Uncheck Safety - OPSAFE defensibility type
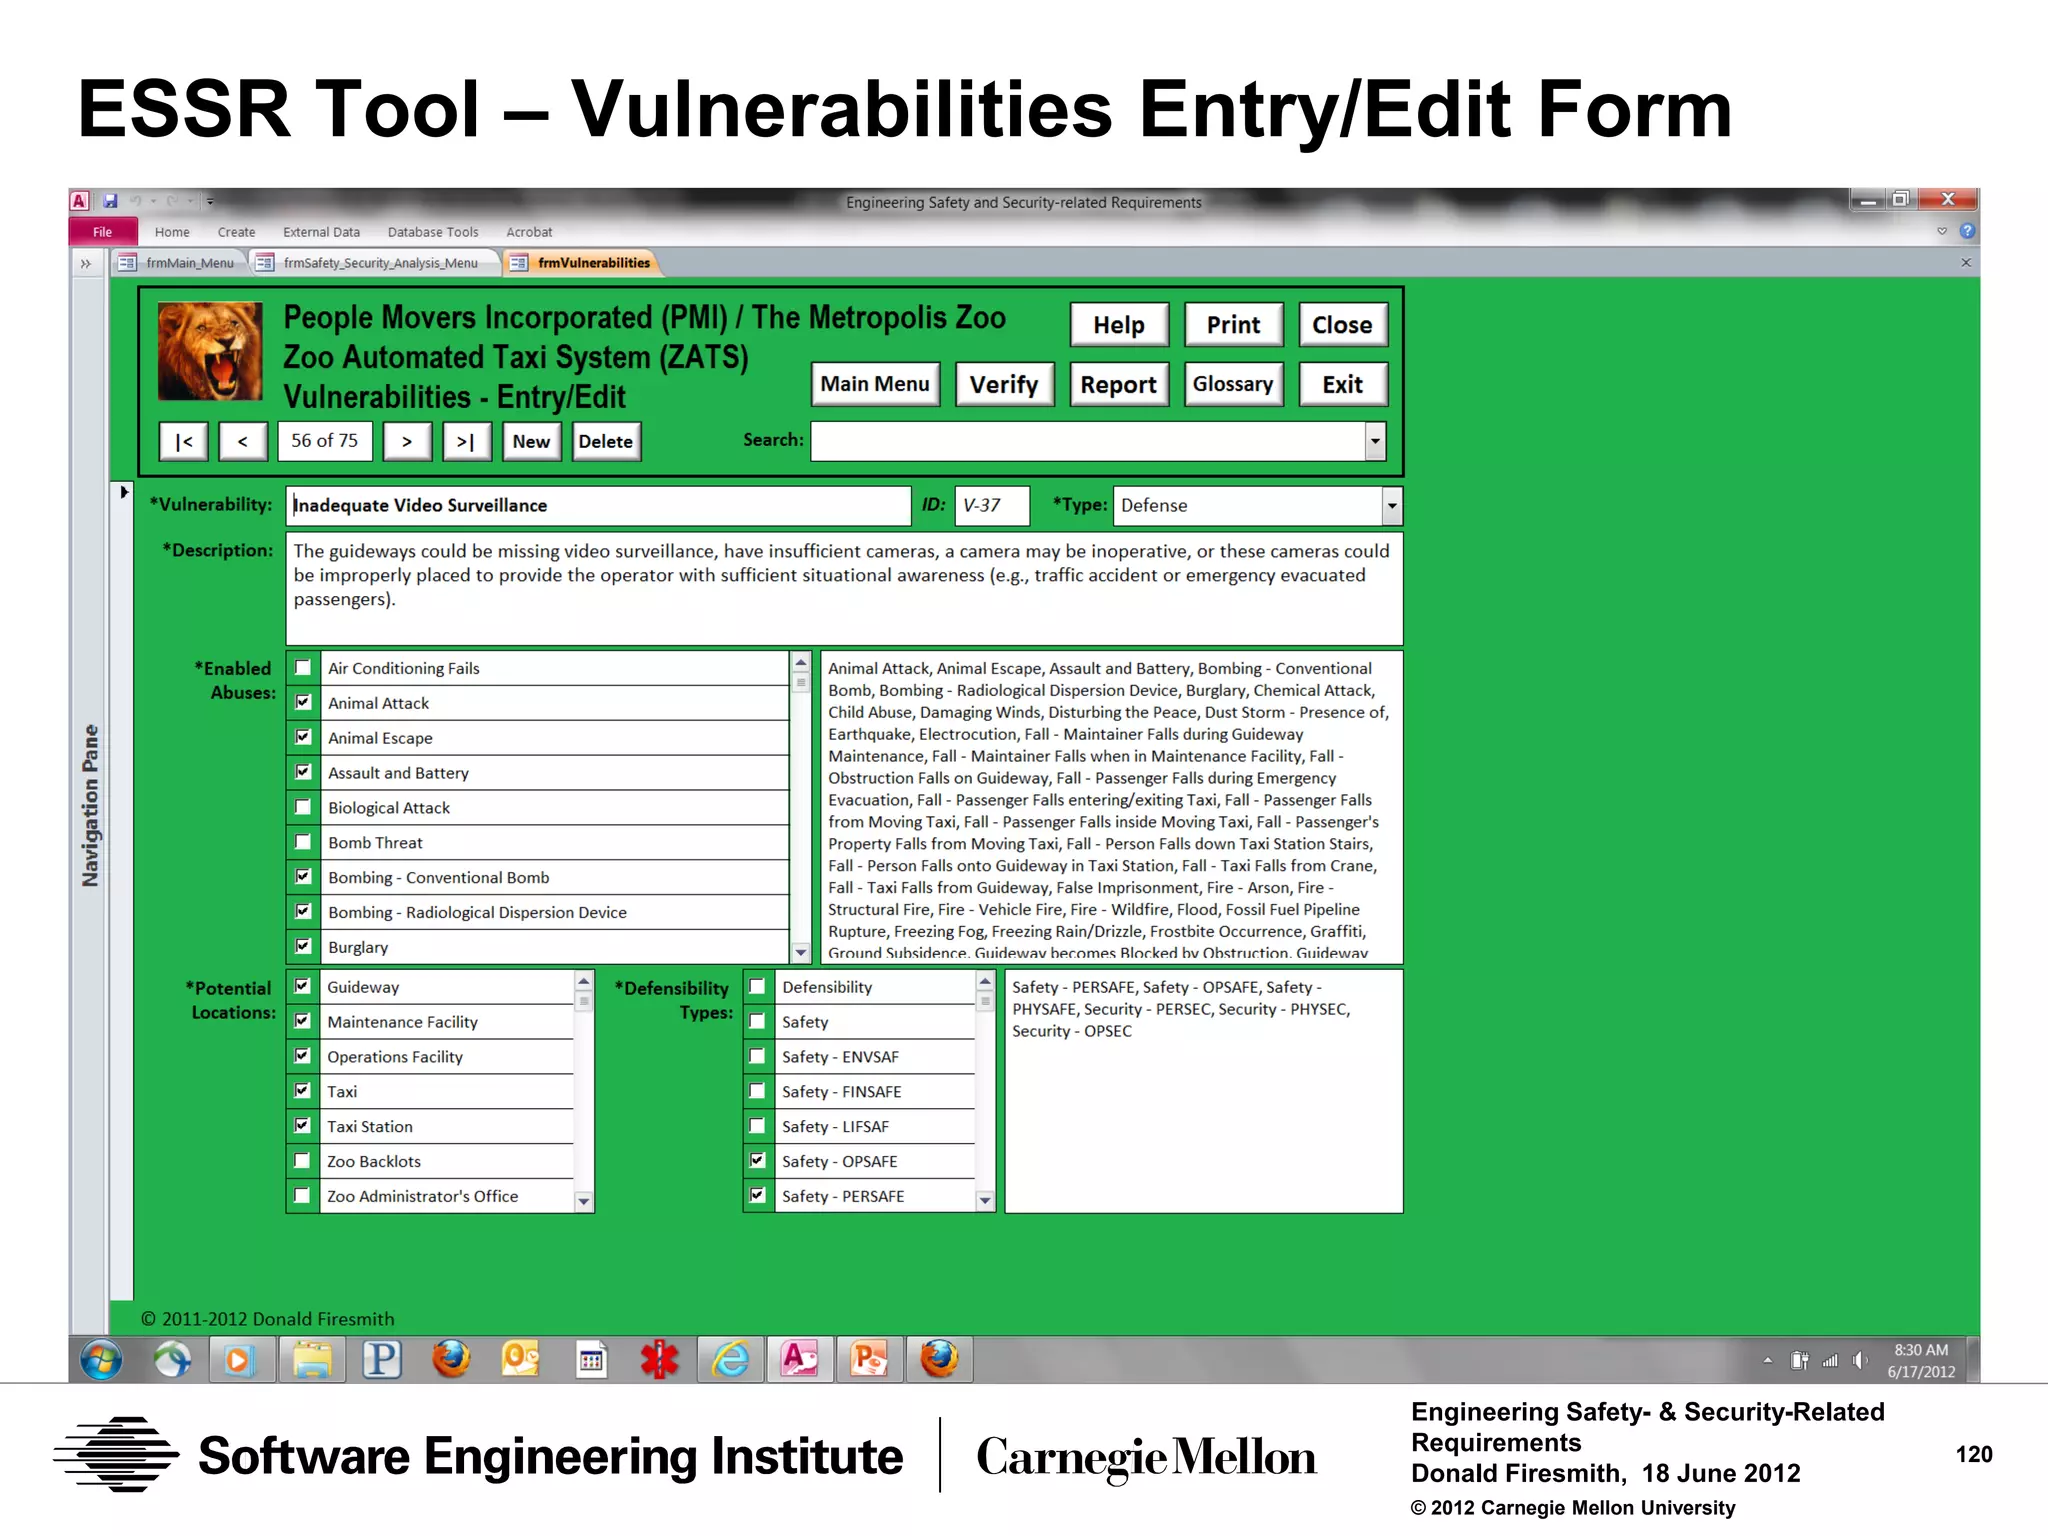This screenshot has width=2048, height=1536. coord(757,1160)
